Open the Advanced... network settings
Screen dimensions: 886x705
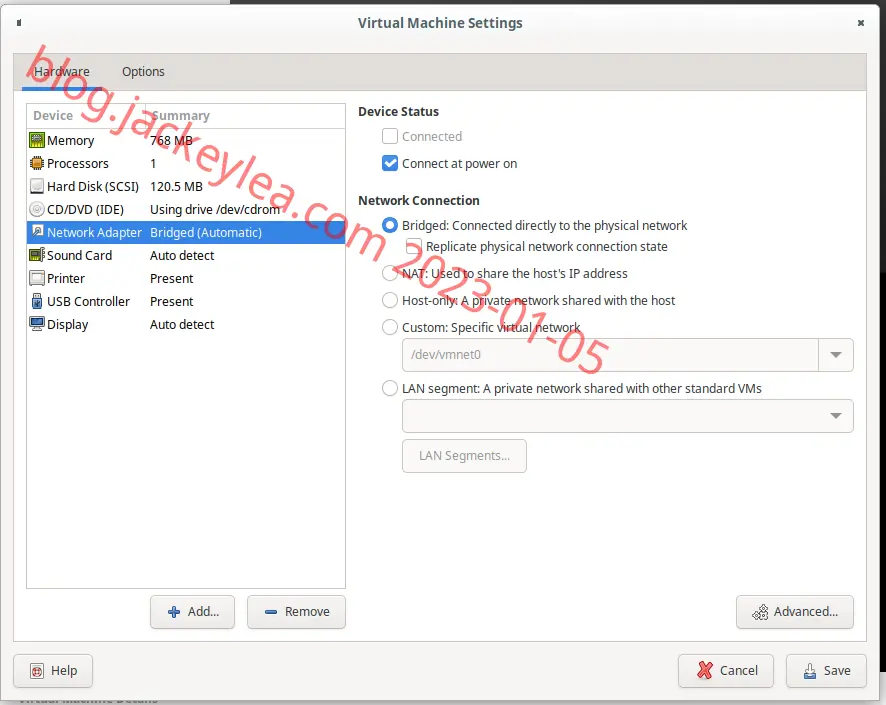coord(794,612)
